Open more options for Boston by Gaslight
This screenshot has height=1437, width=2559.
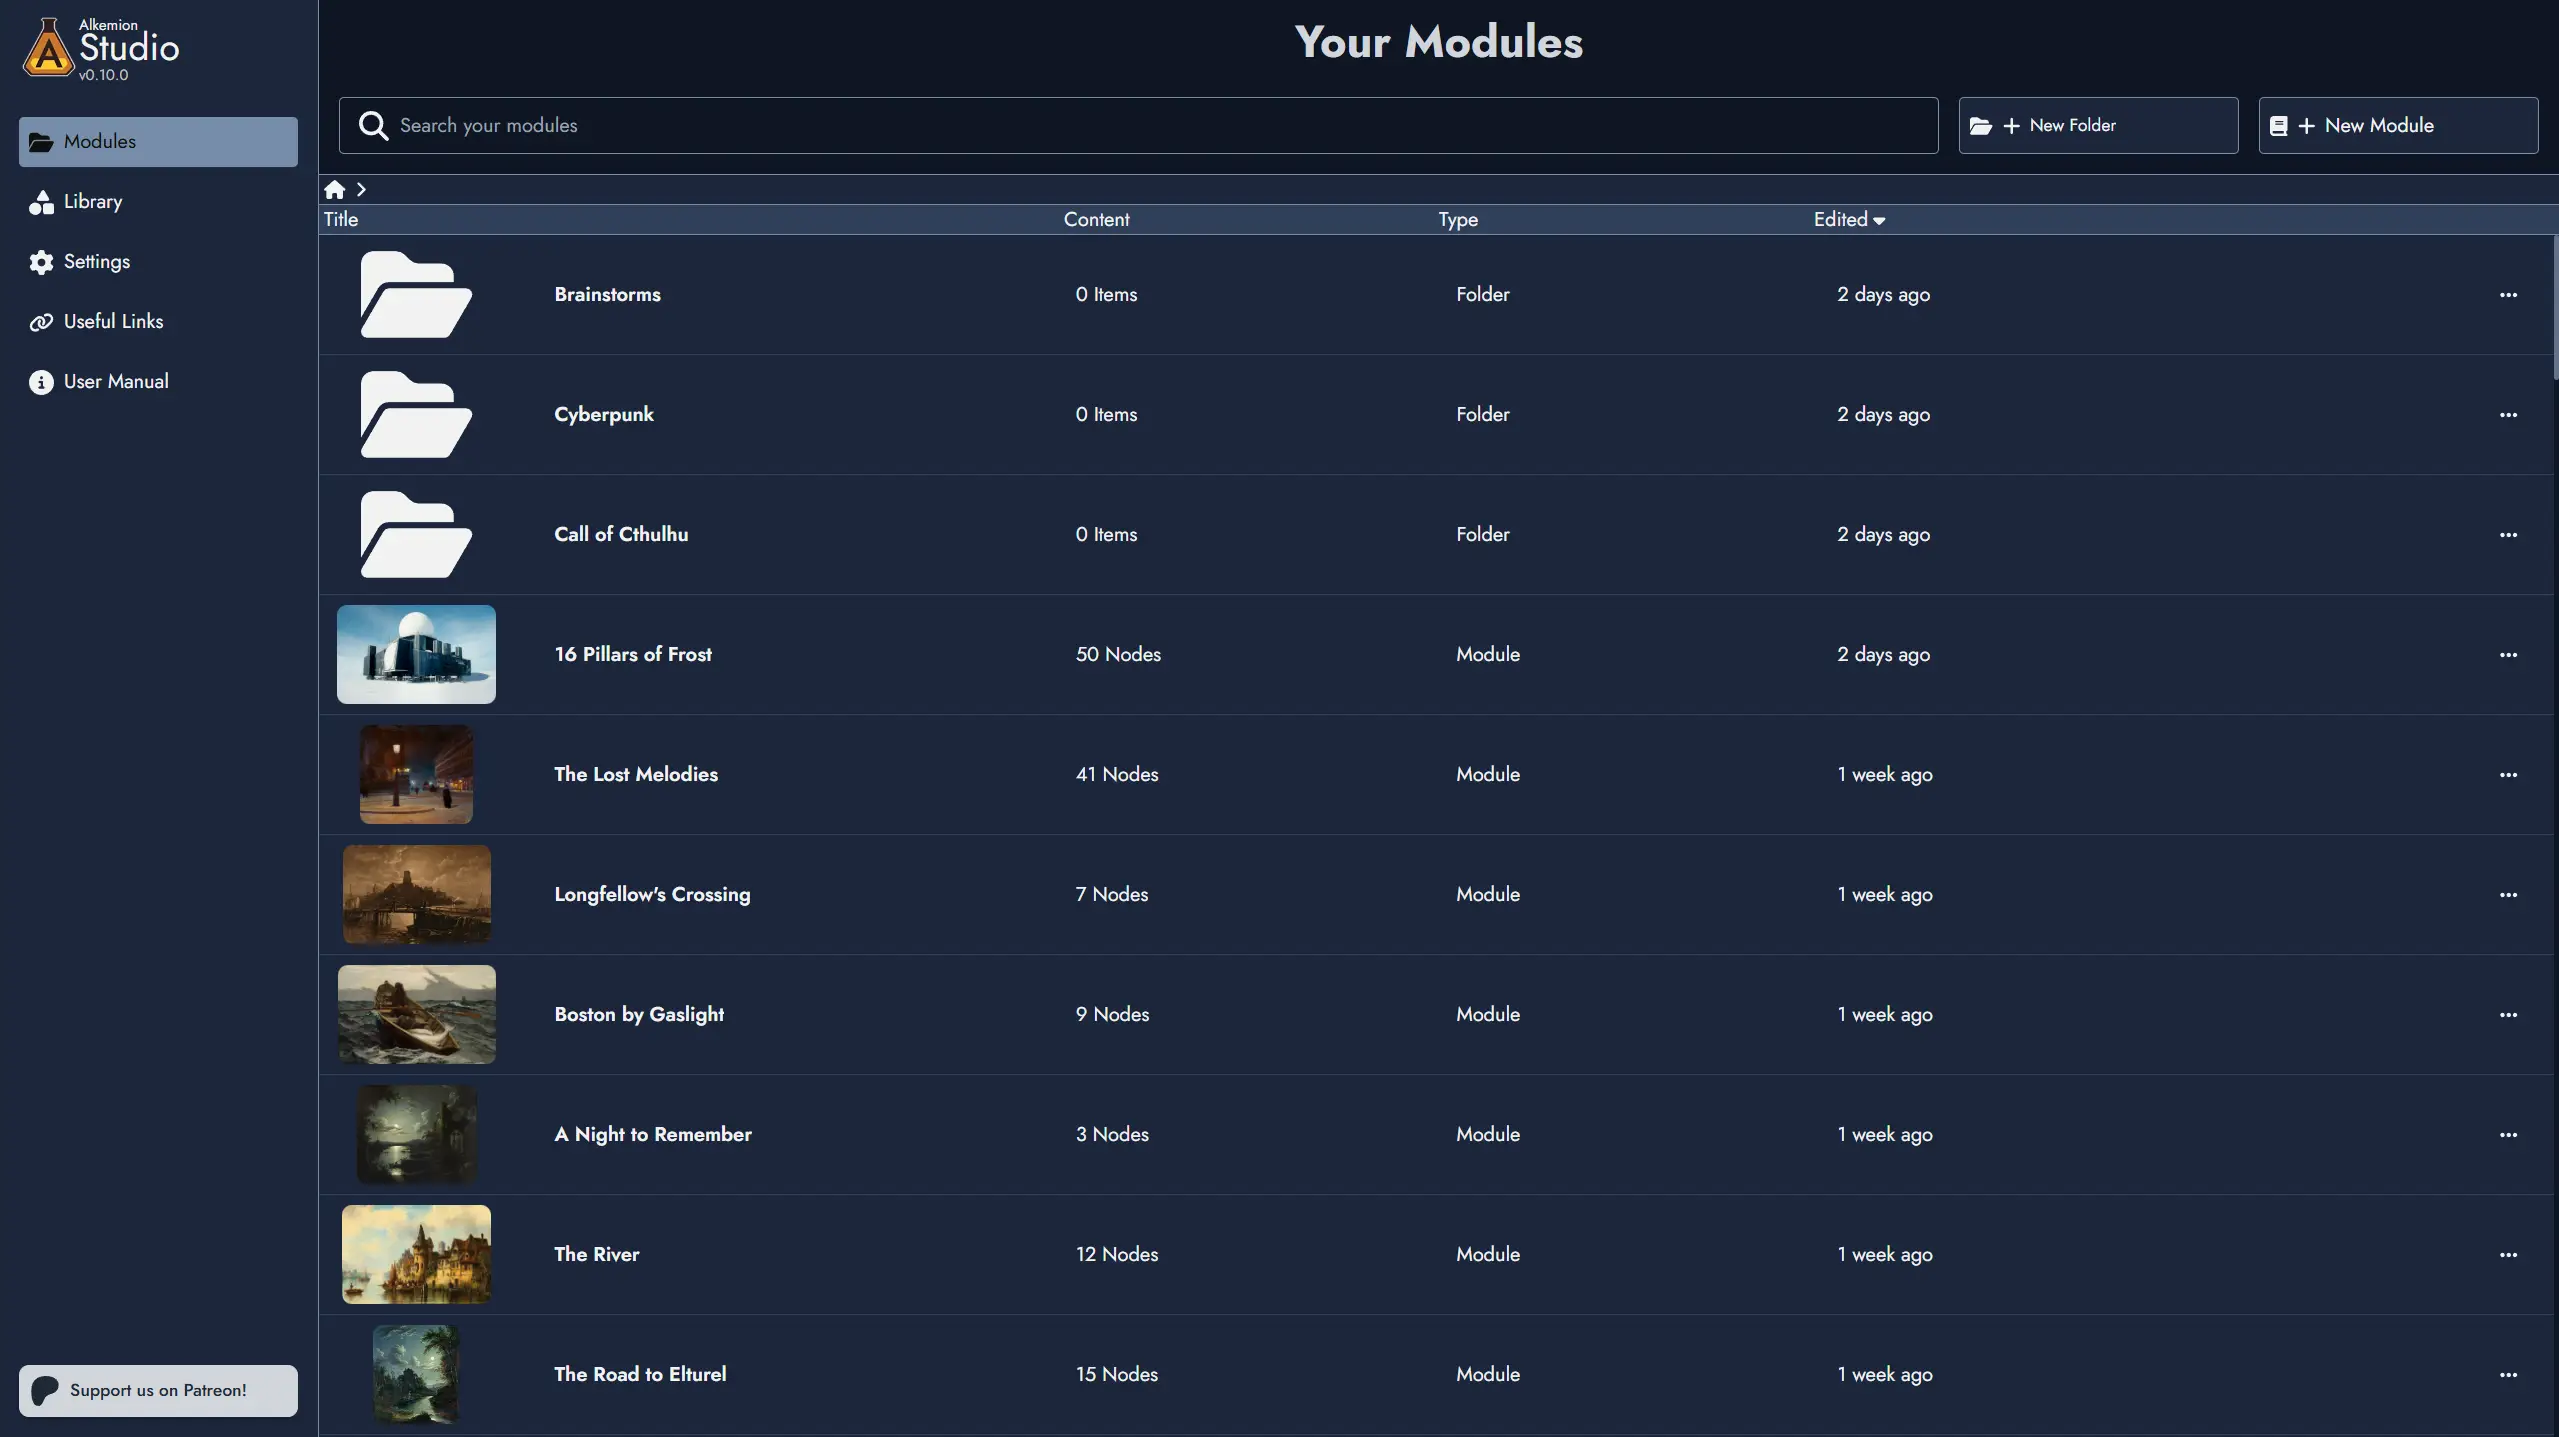click(2508, 1014)
